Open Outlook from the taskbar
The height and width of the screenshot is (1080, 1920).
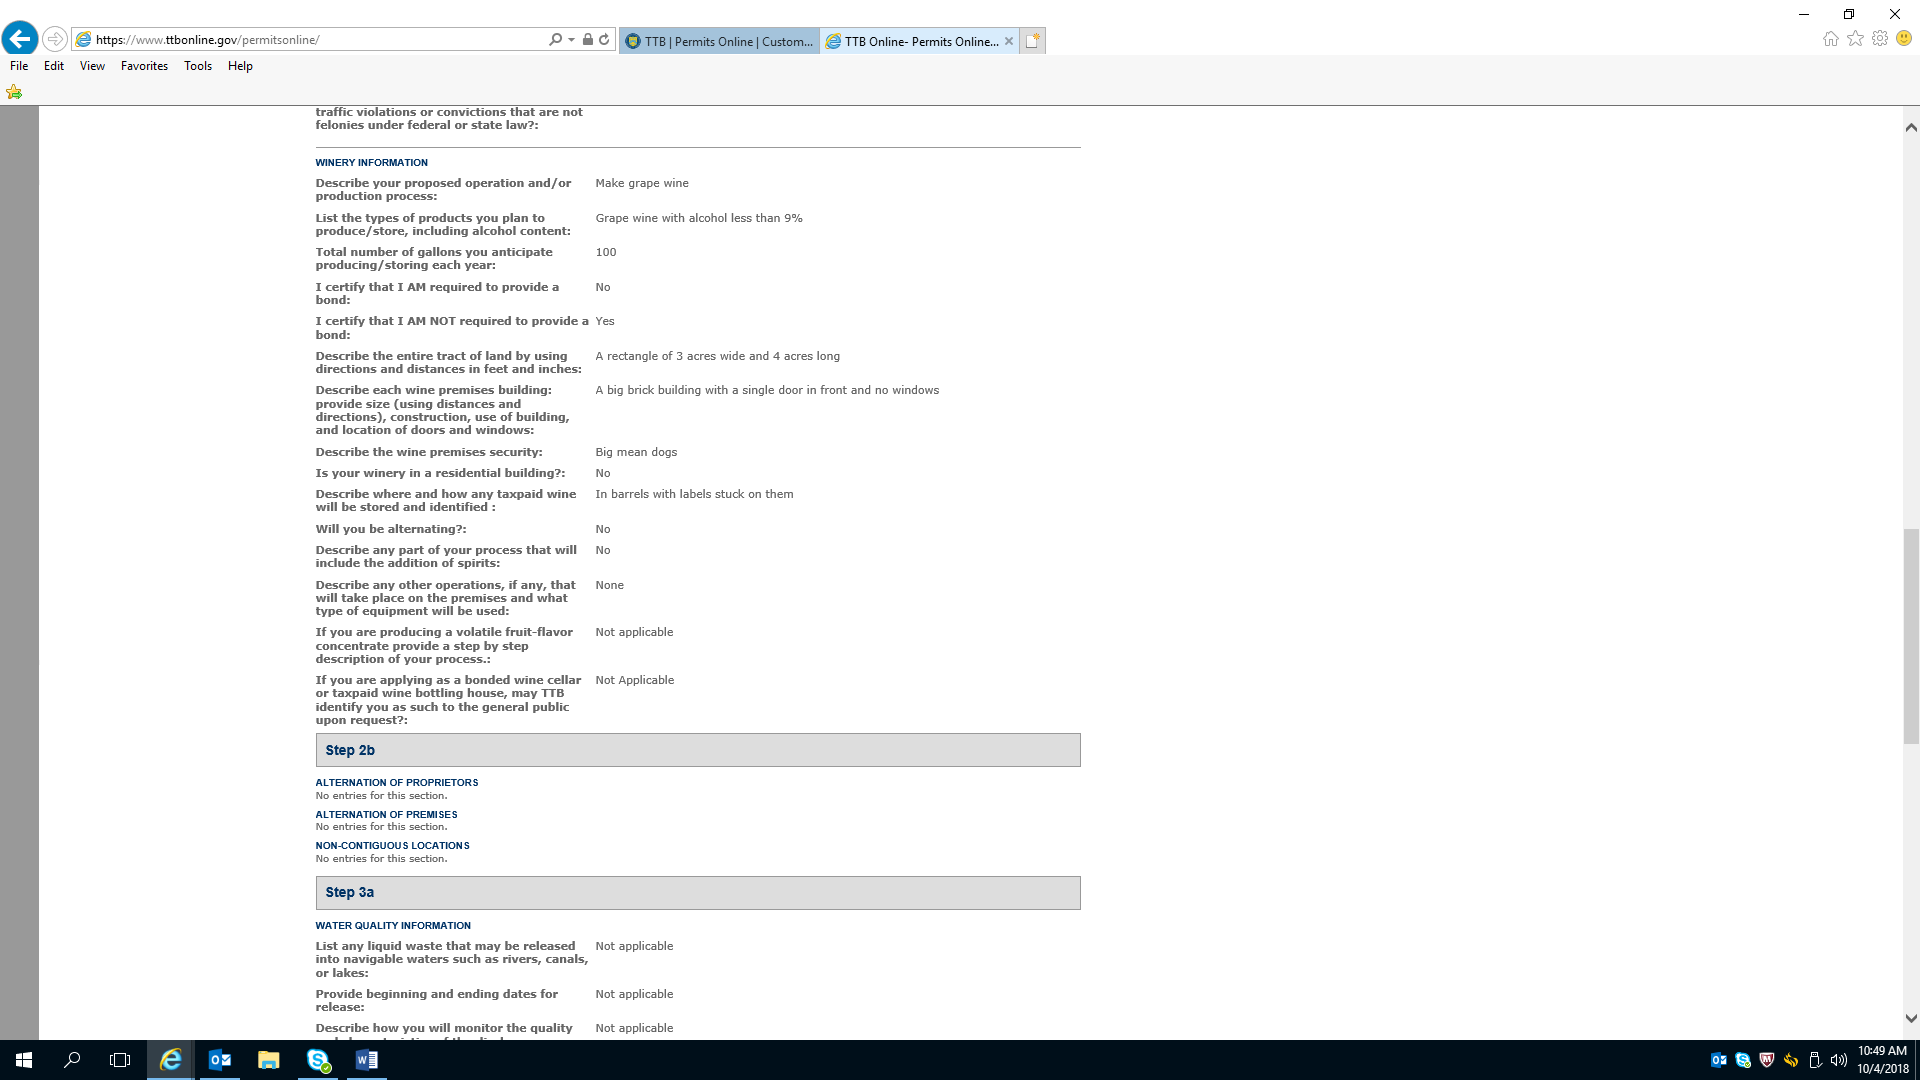coord(219,1060)
